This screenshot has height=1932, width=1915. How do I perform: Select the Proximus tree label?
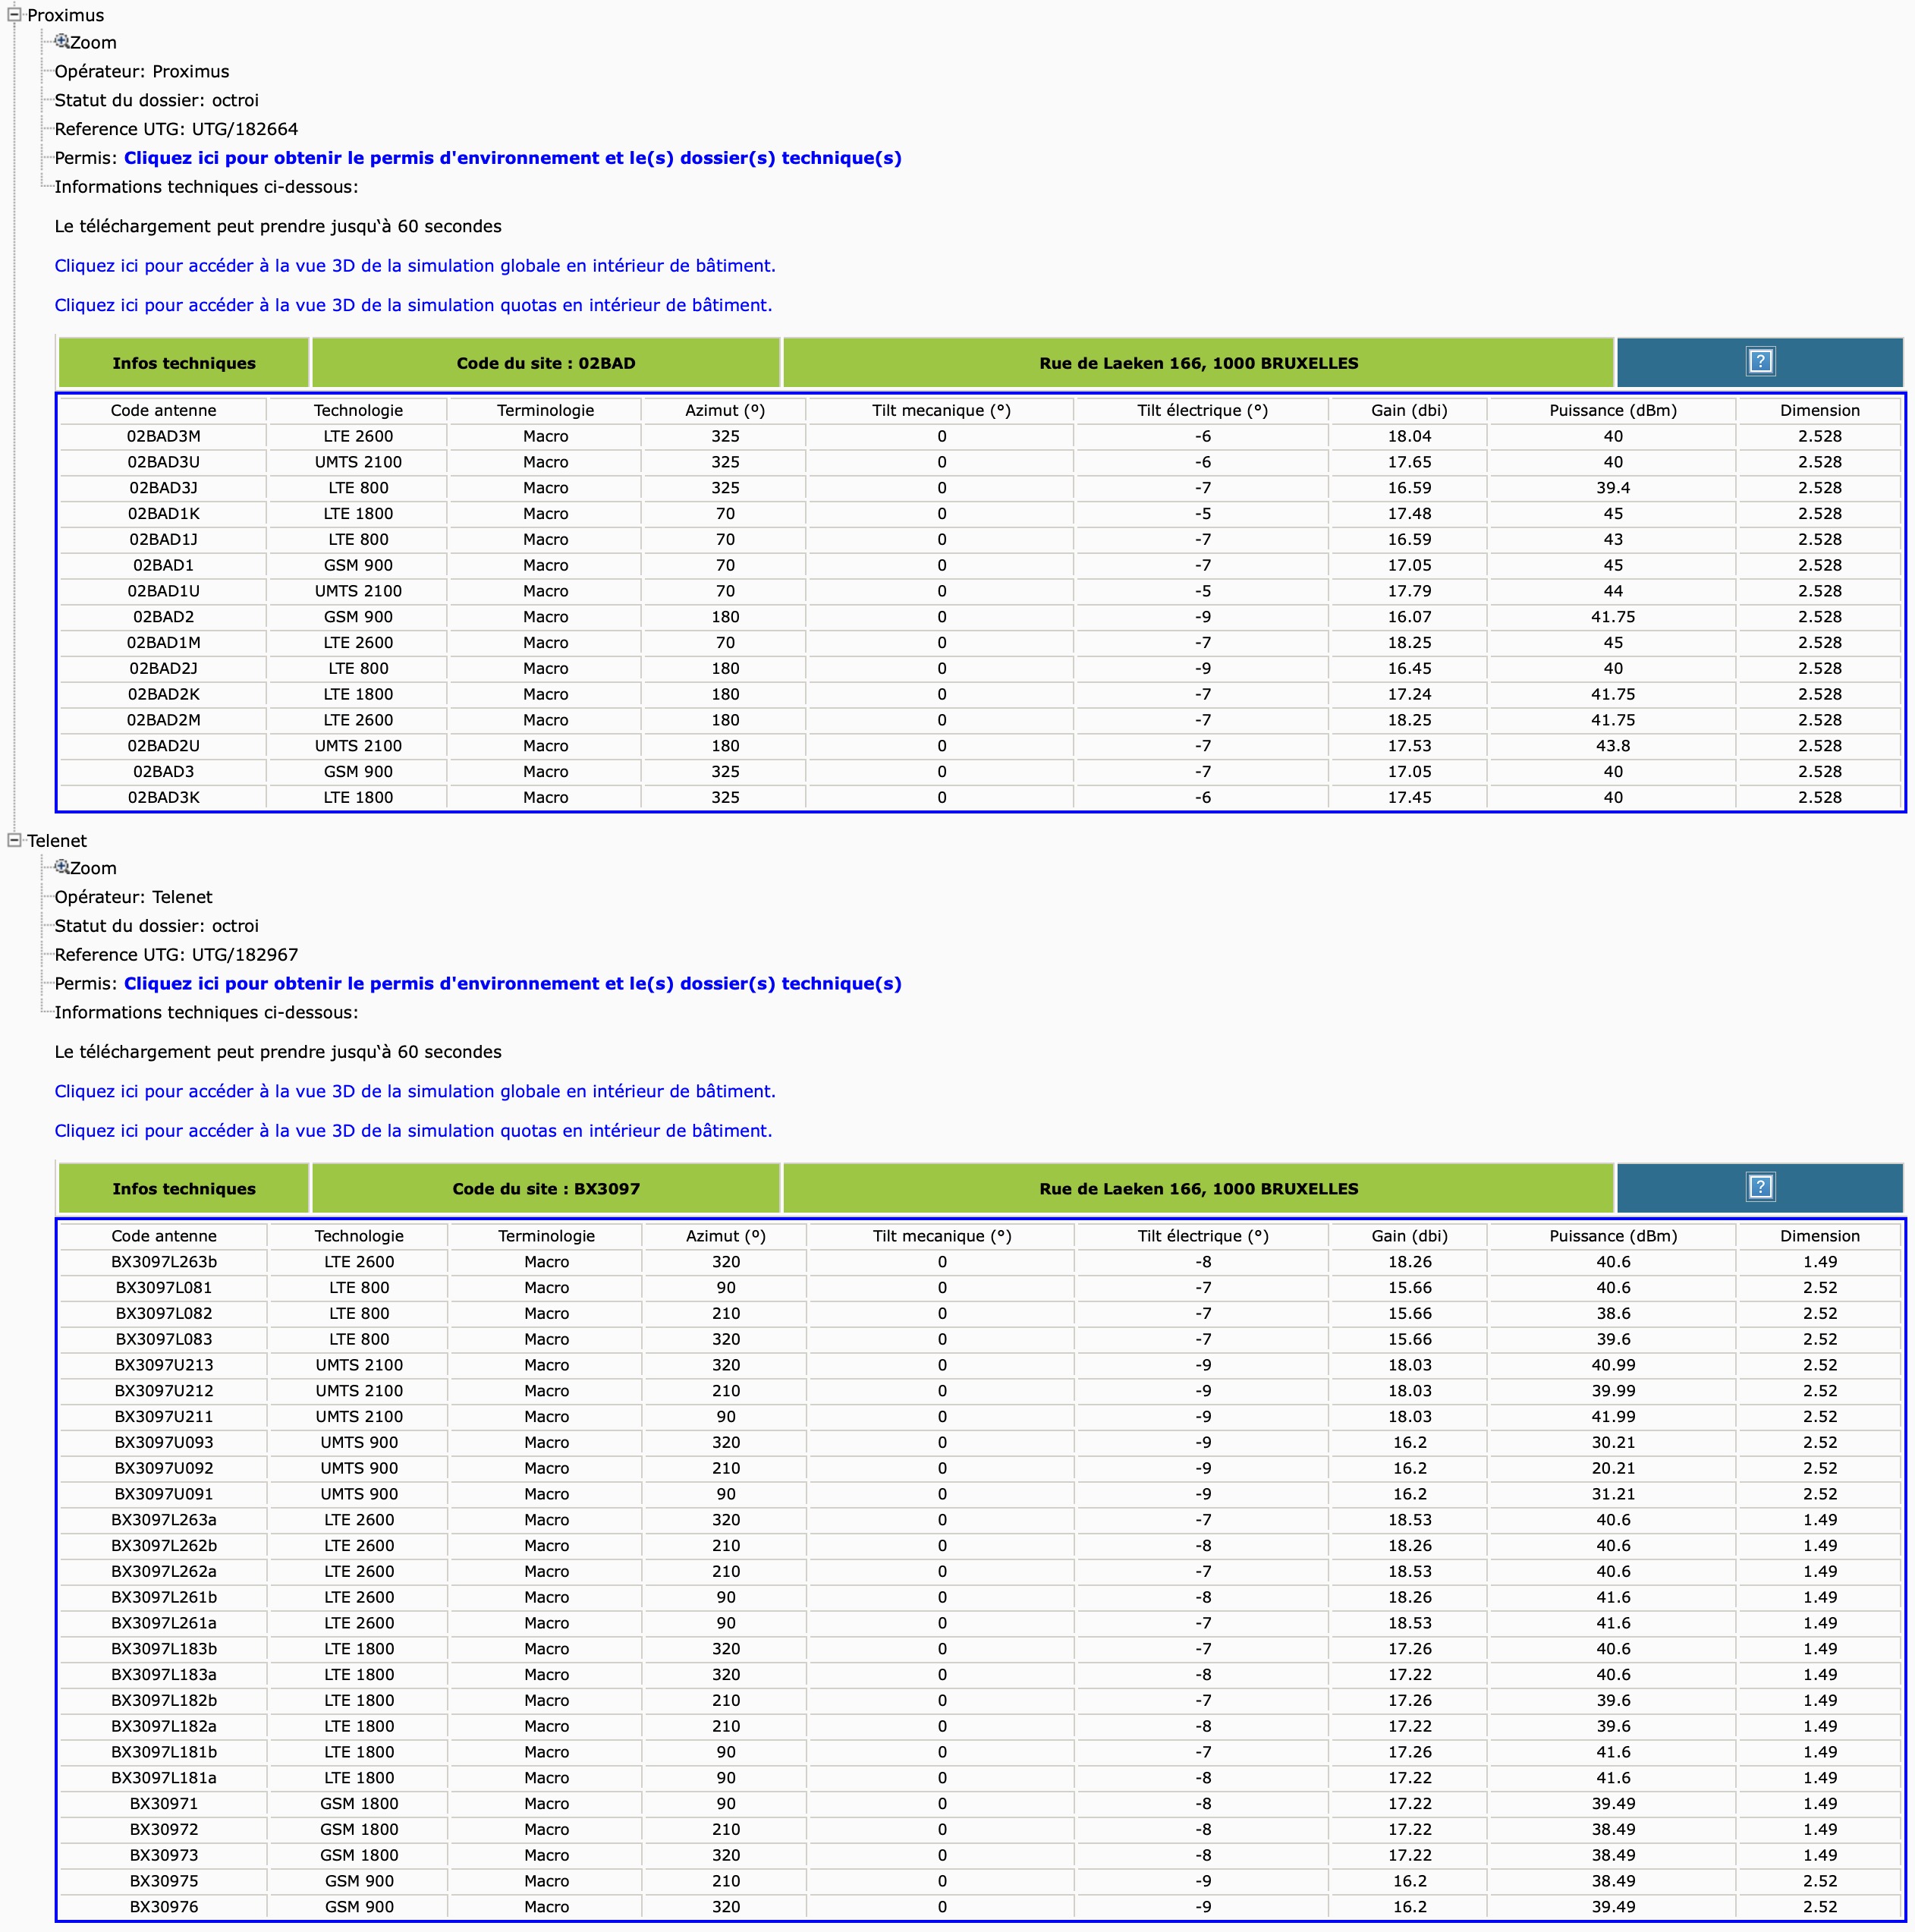[x=65, y=15]
